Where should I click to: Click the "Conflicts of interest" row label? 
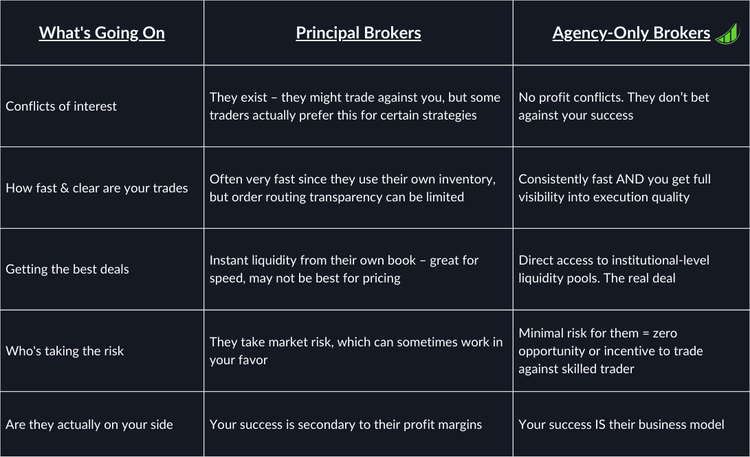point(63,106)
